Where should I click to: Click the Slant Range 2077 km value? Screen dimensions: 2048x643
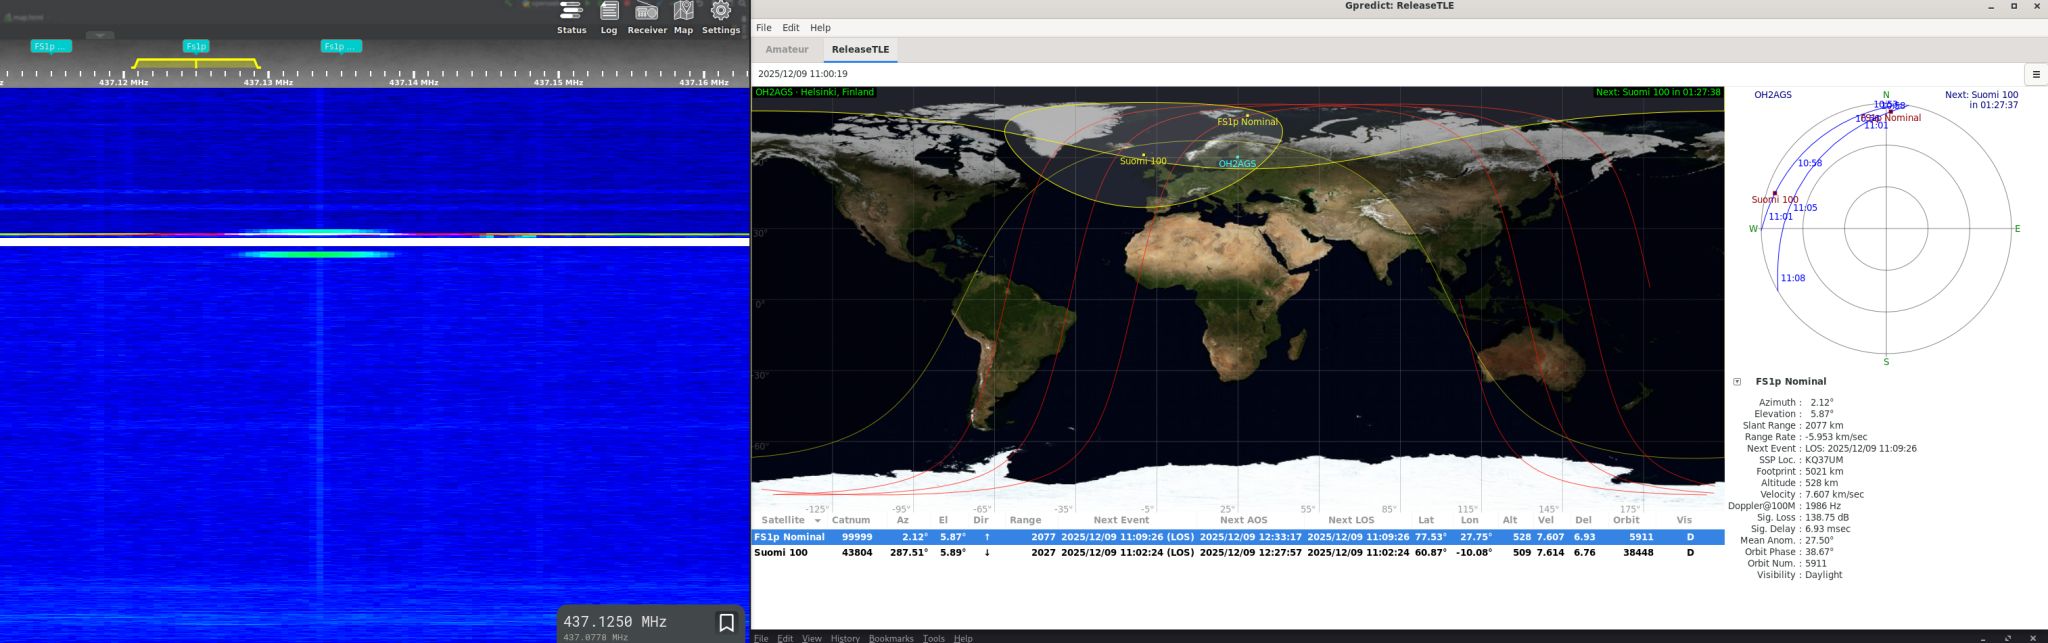1824,426
